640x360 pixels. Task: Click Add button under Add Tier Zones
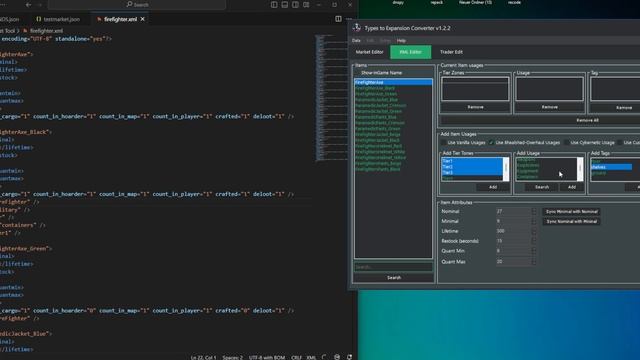pyautogui.click(x=493, y=187)
